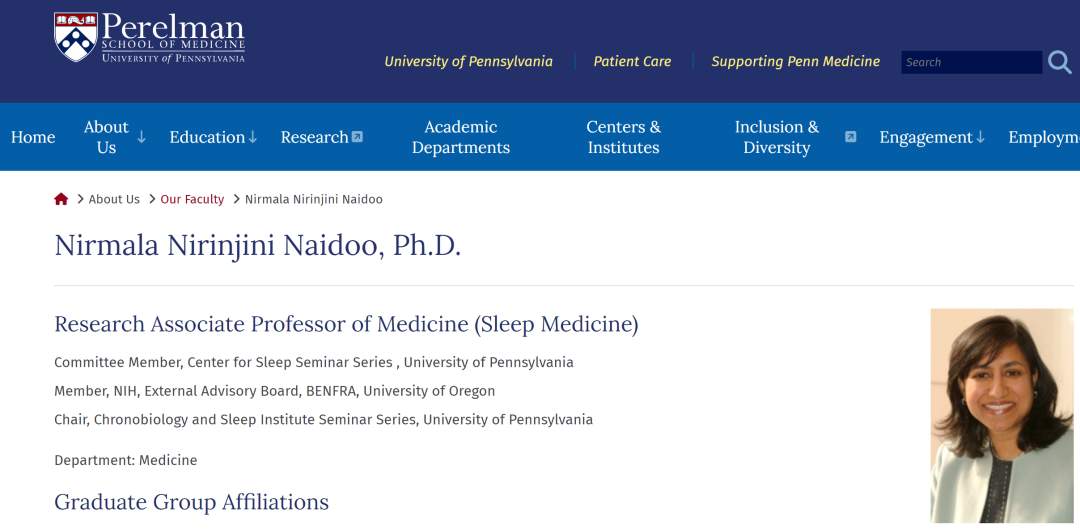Screen dimensions: 1080x529
Task: Visit the Supporting Penn Medicine link
Action: (x=795, y=62)
